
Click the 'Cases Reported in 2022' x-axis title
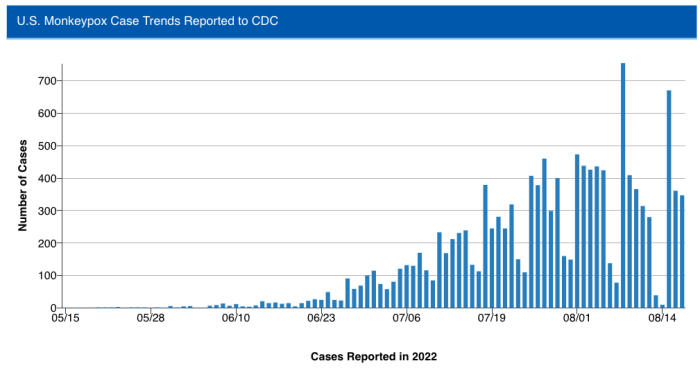click(374, 357)
